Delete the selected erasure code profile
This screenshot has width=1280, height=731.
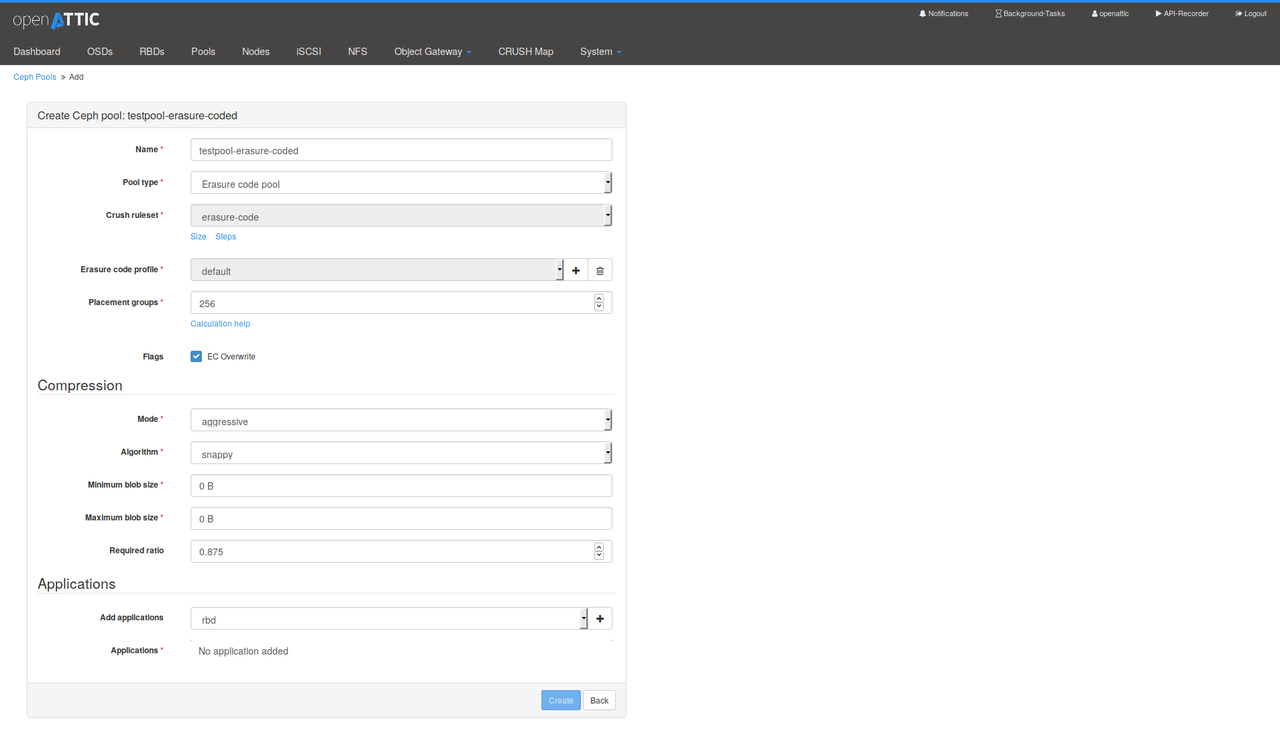(600, 270)
